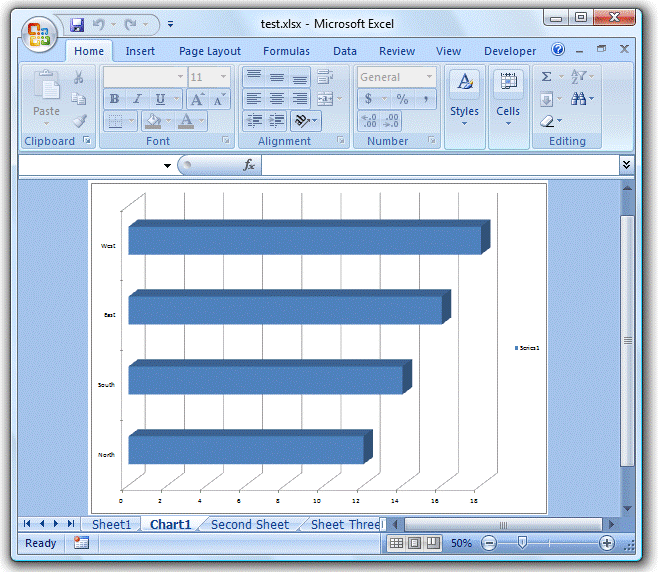Open Clipboard dialog launcher

tap(87, 140)
